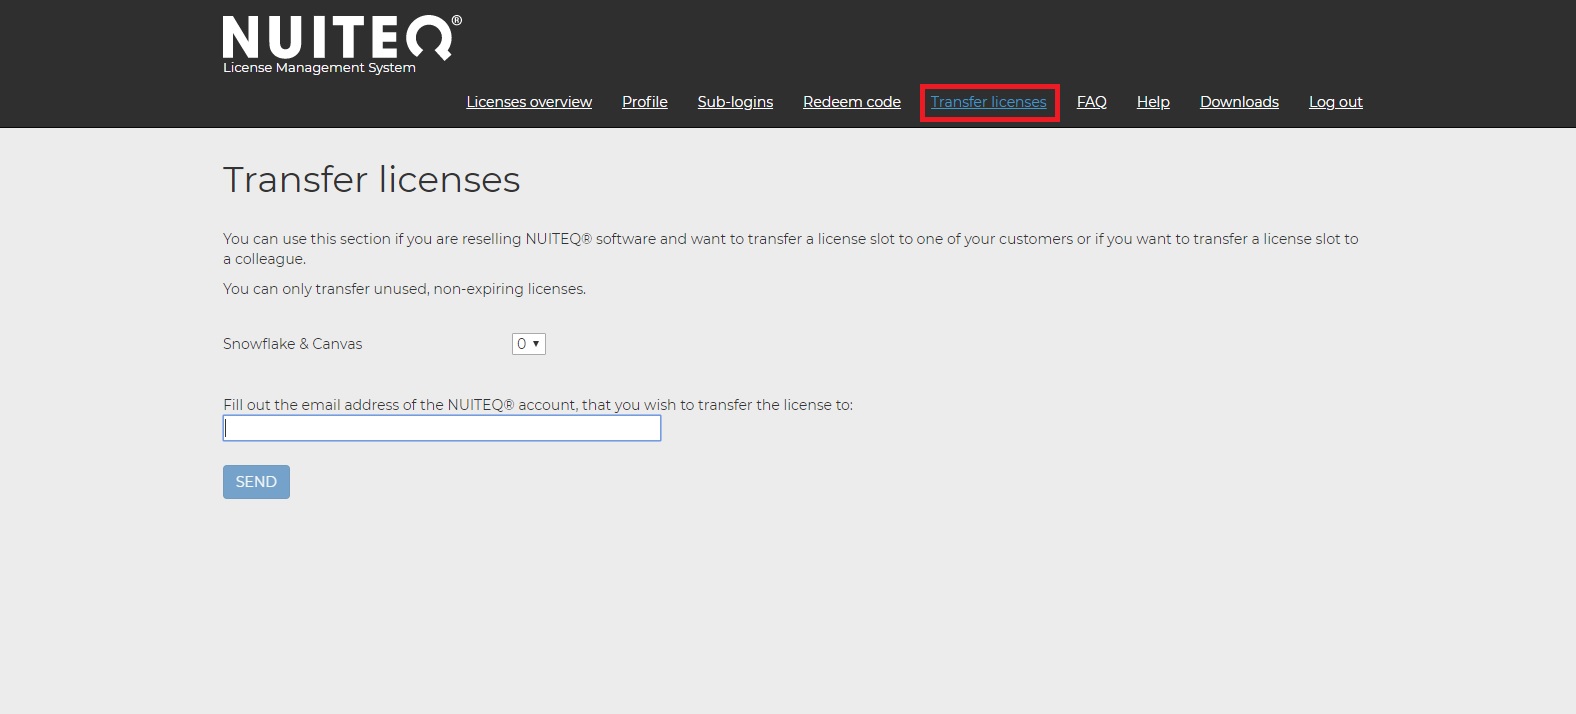Image resolution: width=1576 pixels, height=714 pixels.
Task: Go to the Downloads page
Action: (1239, 102)
